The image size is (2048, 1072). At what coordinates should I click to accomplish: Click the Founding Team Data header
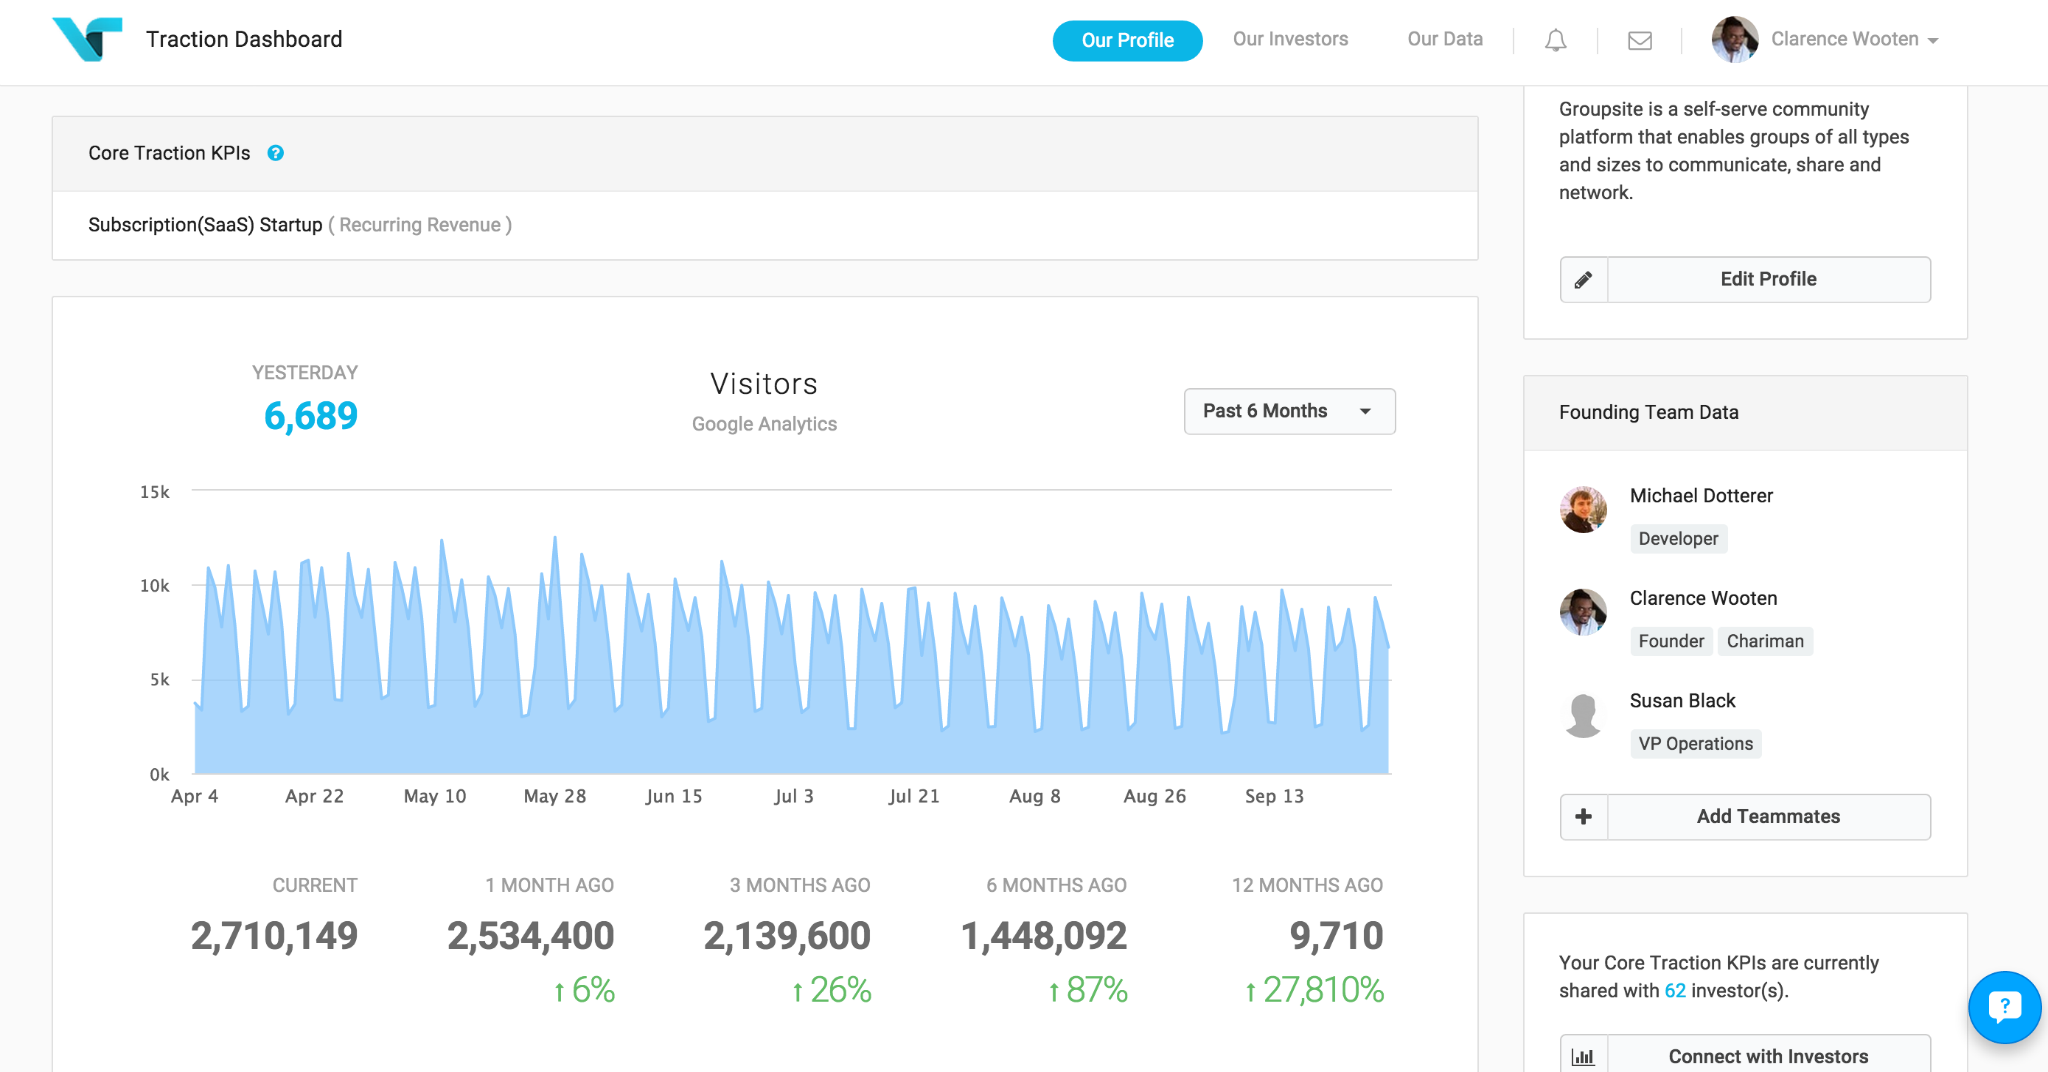(1649, 413)
